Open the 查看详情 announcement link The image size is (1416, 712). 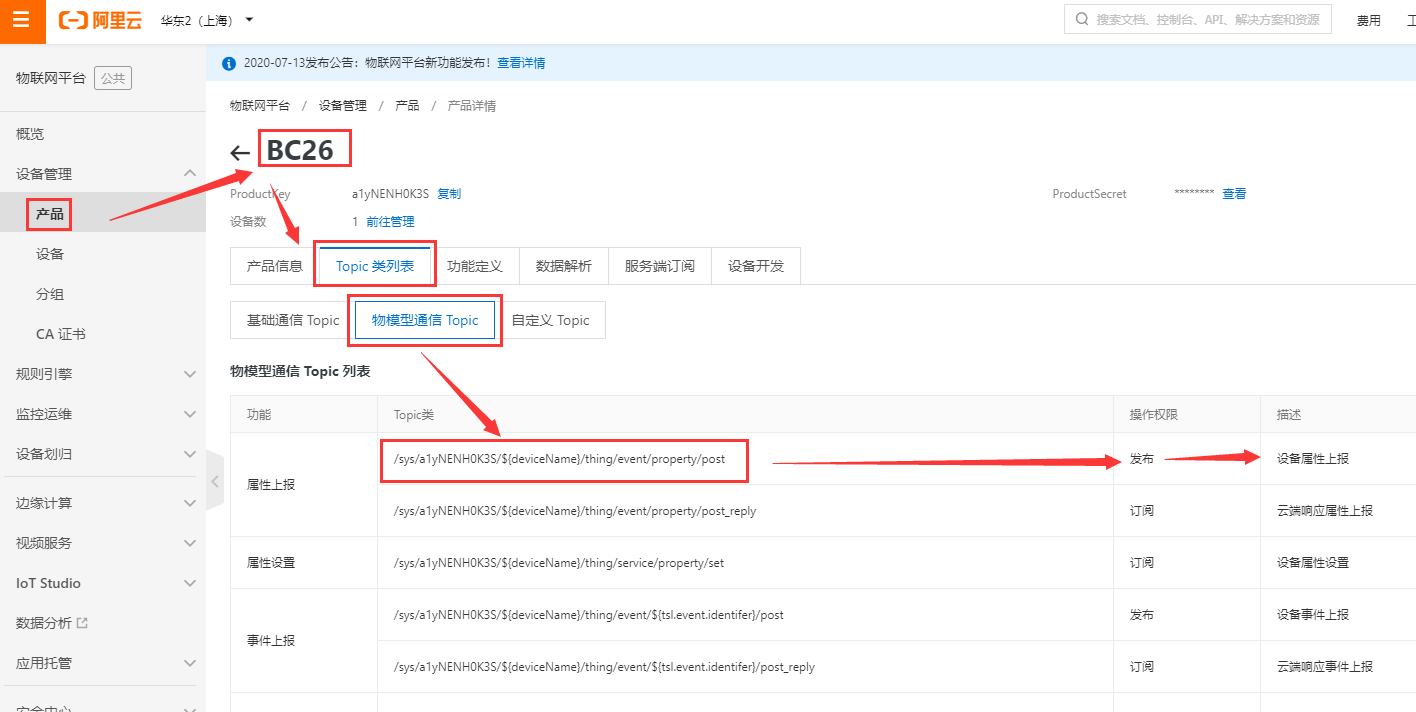[x=521, y=63]
